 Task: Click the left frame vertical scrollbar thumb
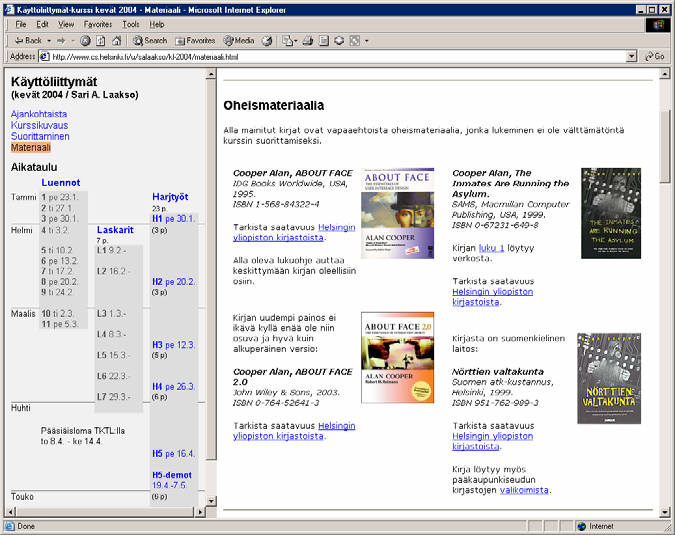(x=211, y=269)
